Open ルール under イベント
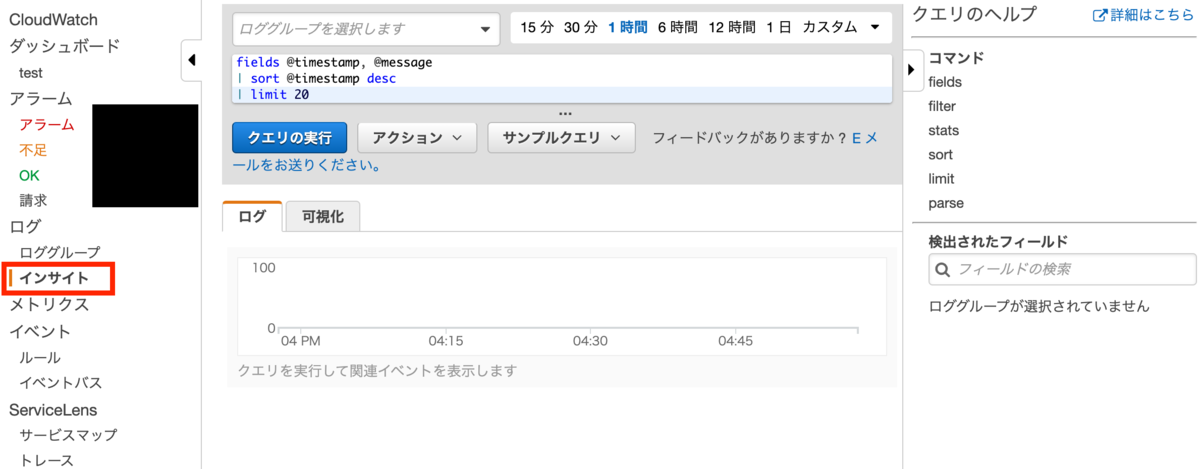The height and width of the screenshot is (469, 1200). pyautogui.click(x=40, y=357)
